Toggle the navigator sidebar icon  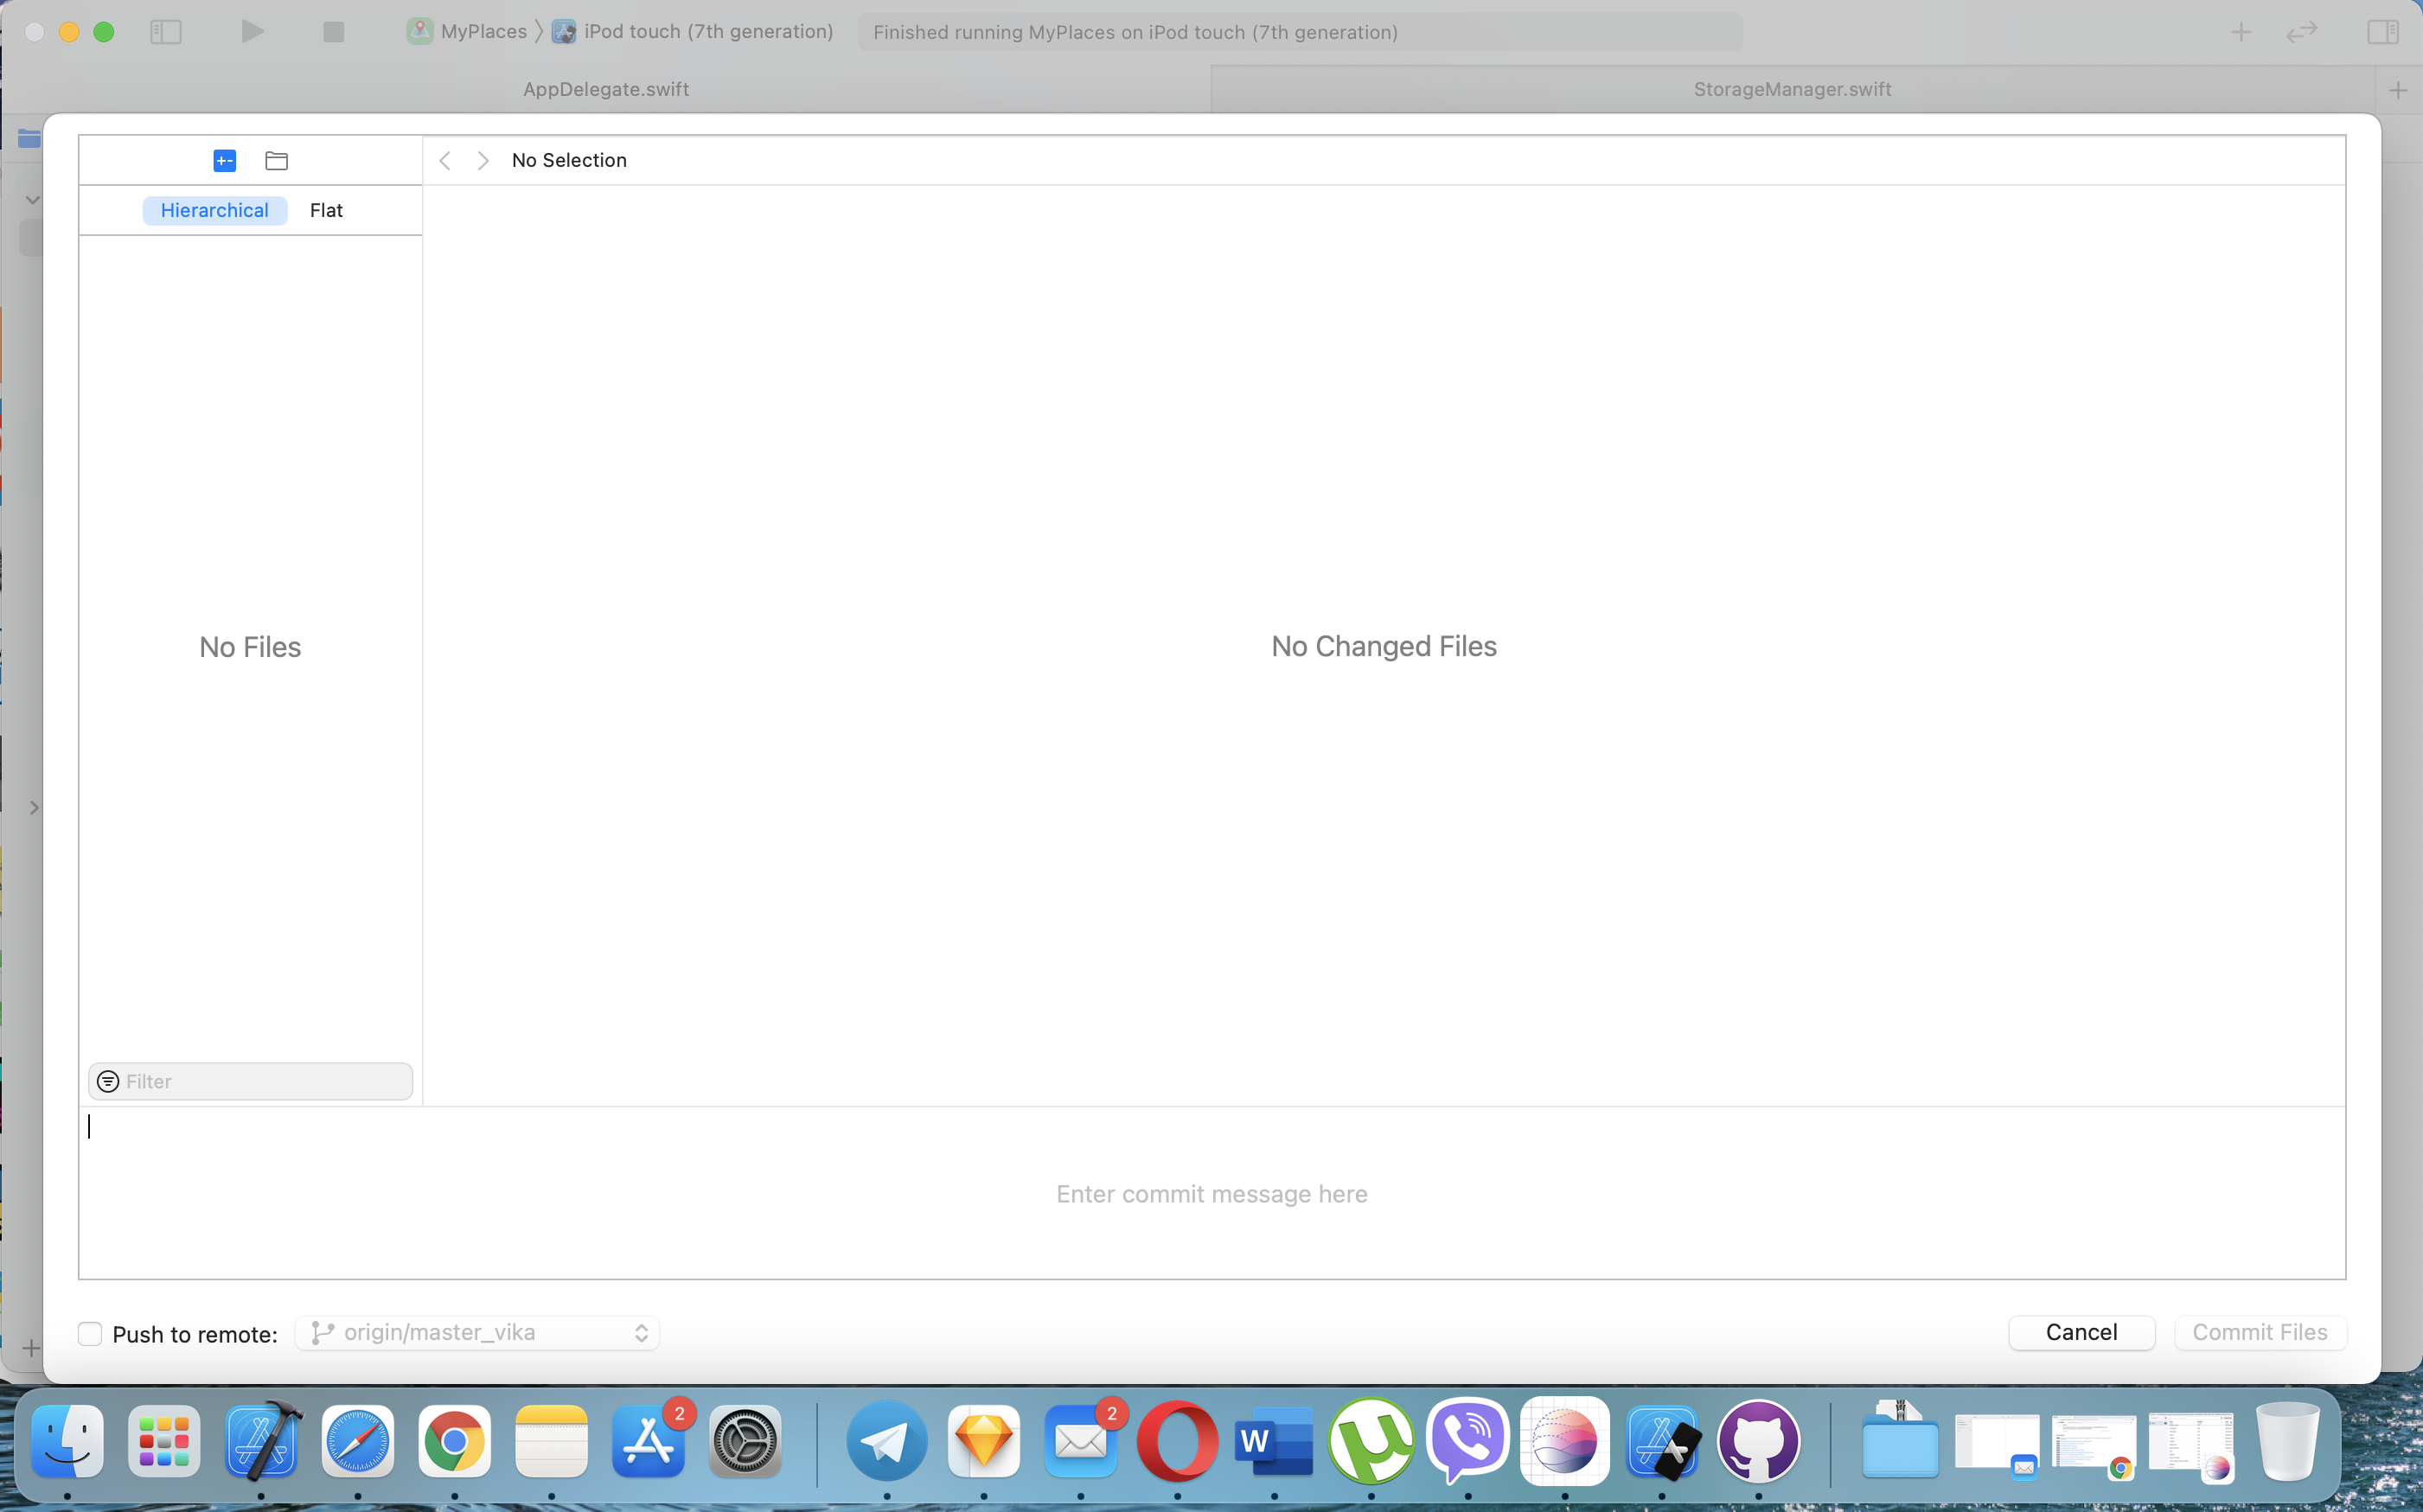click(166, 32)
